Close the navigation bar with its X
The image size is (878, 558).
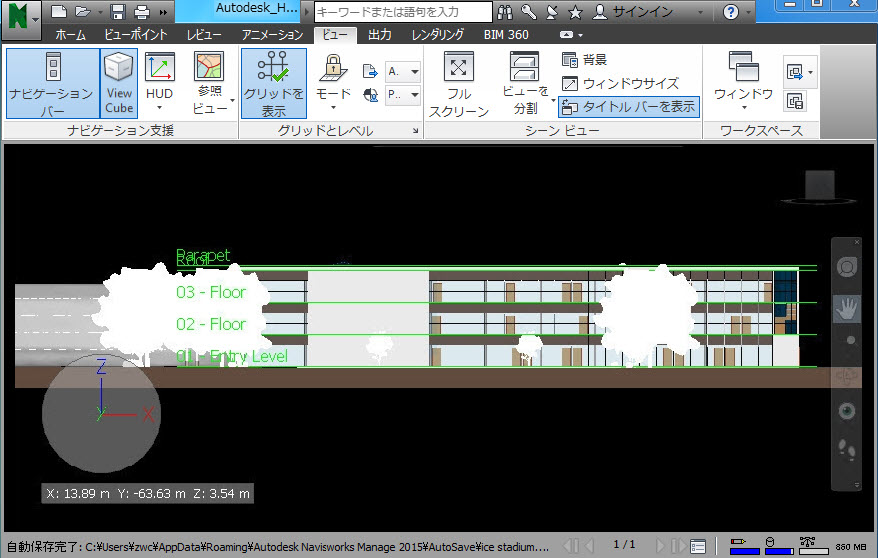click(x=857, y=242)
